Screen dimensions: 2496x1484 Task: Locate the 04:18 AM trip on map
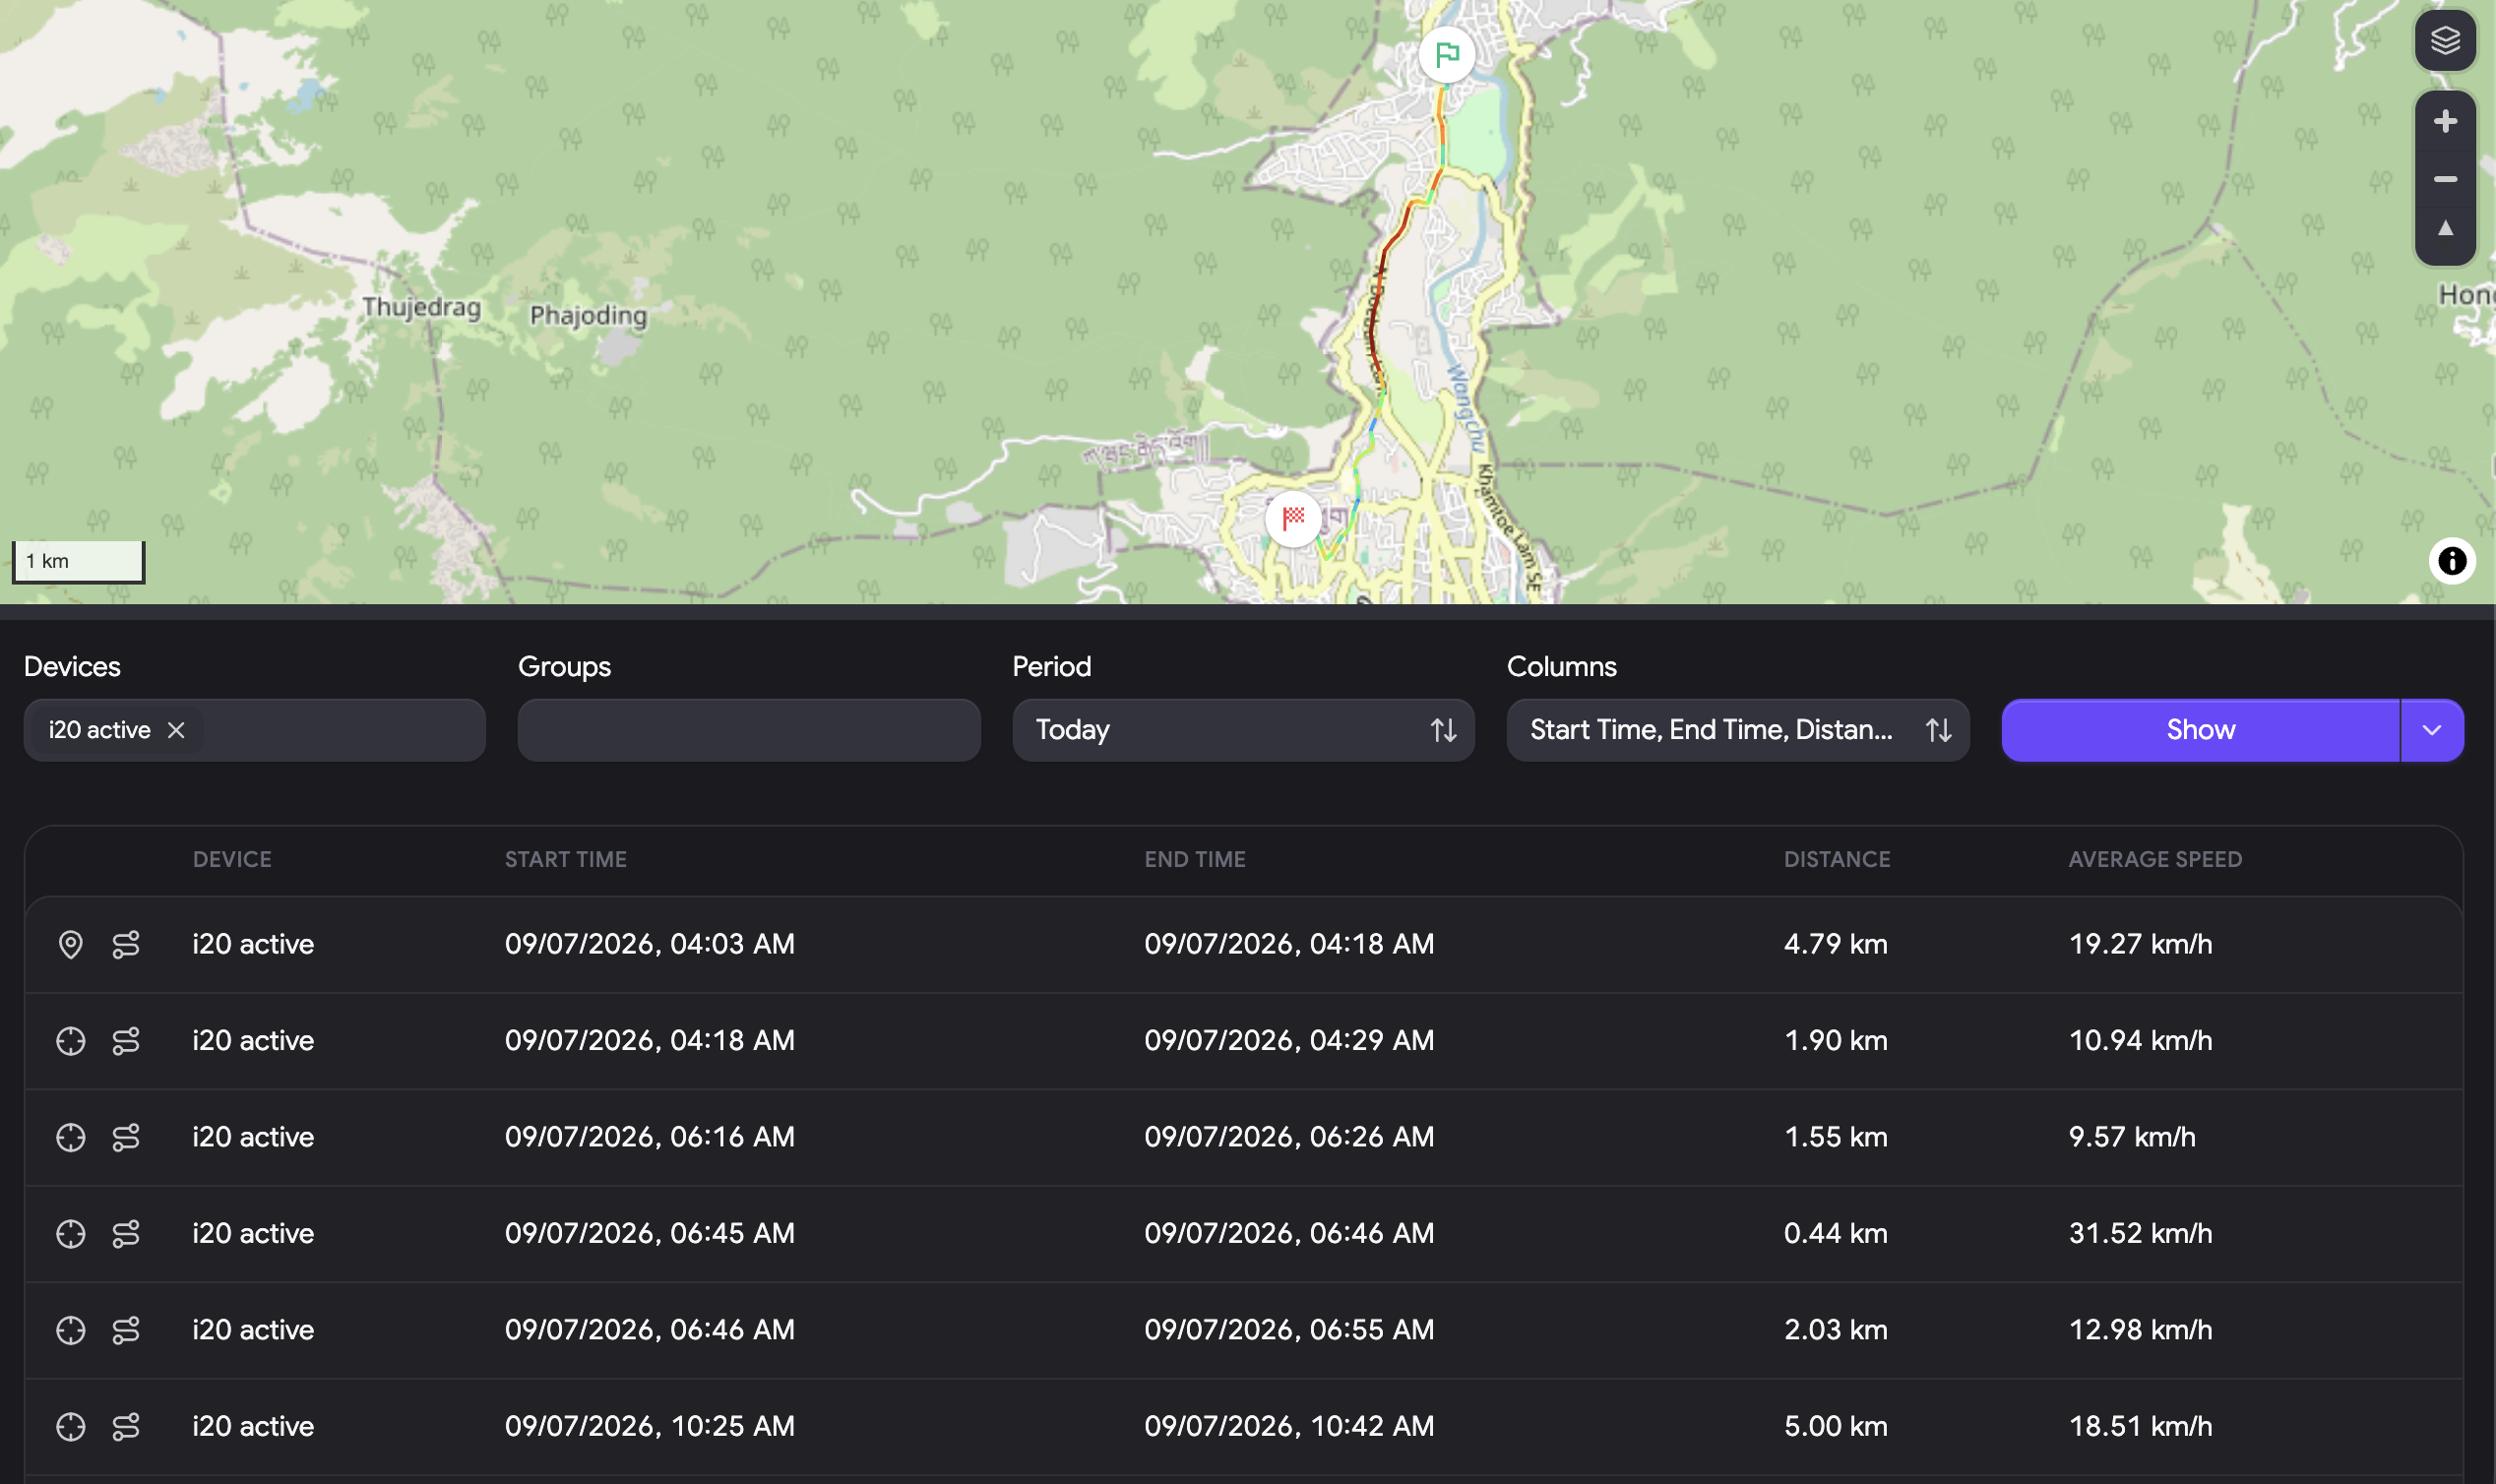coord(70,1041)
